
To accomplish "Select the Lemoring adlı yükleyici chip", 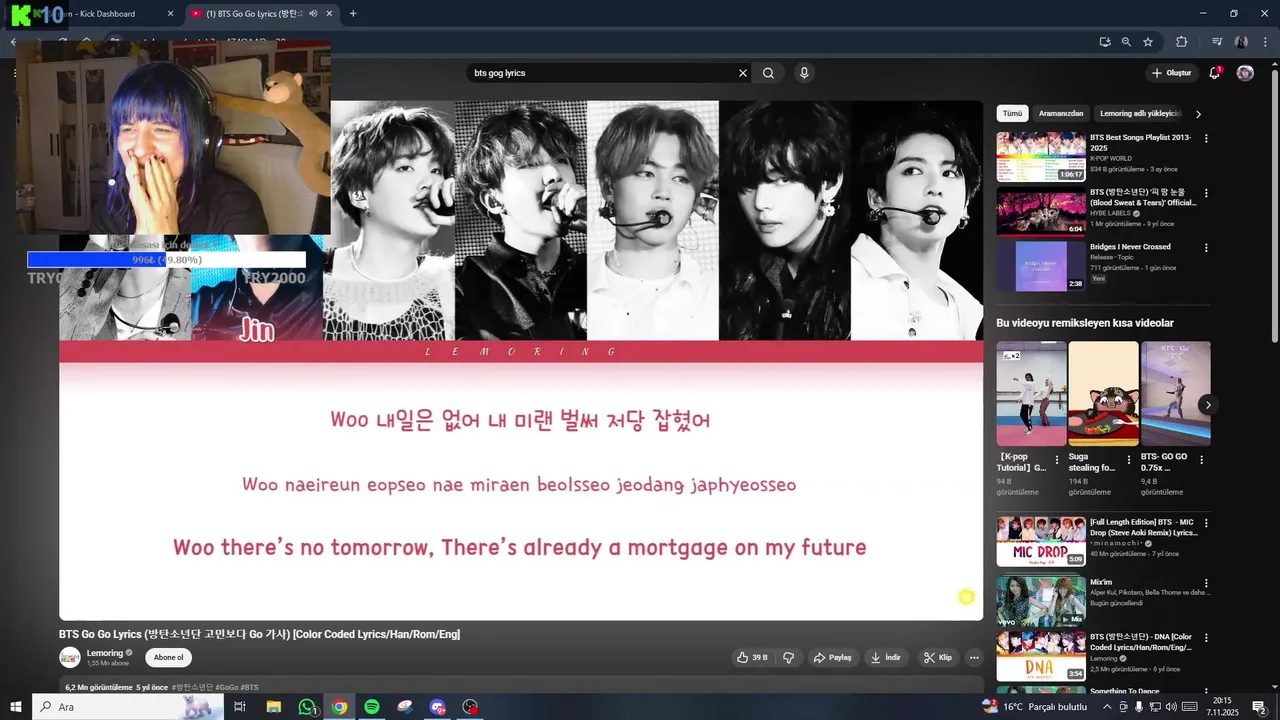I will pyautogui.click(x=1140, y=114).
